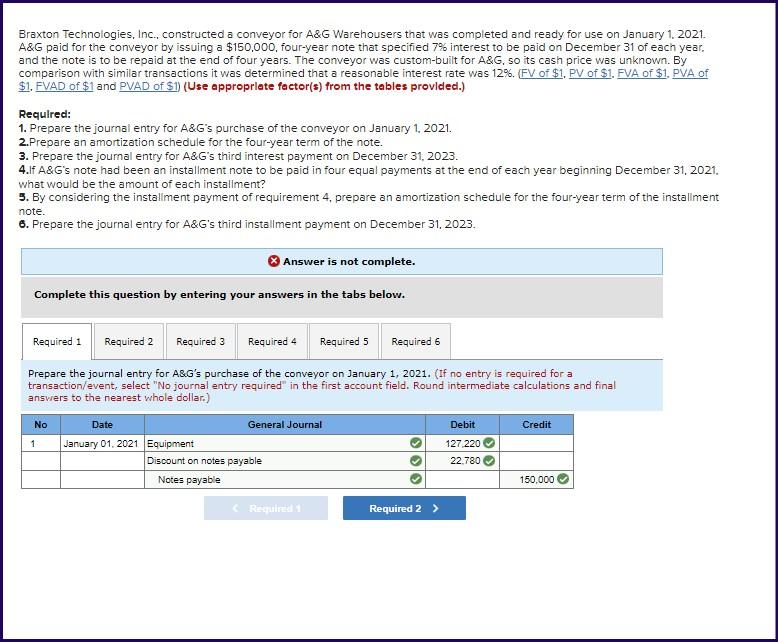Open the PV of $1 table link
This screenshot has width=778, height=642.
coord(590,73)
